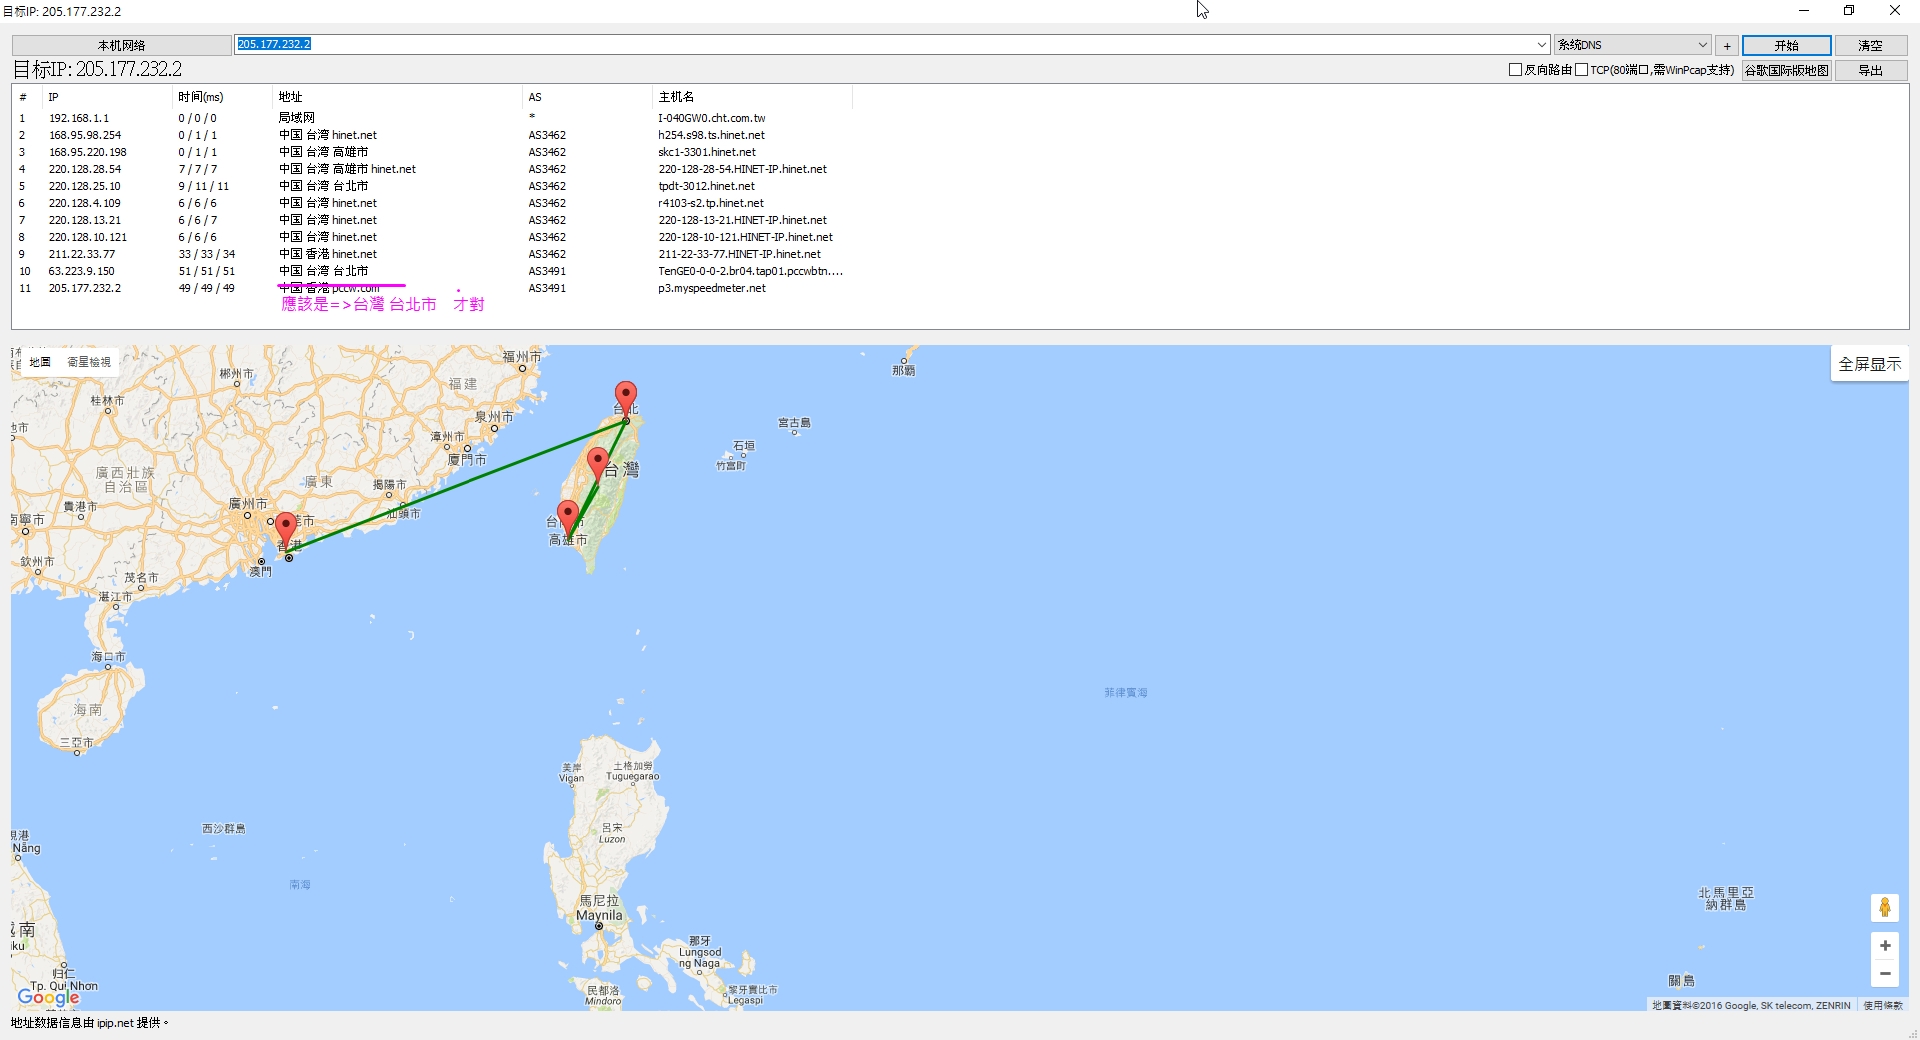Click the 33 / 33 / 34 time cell
Viewport: 1920px width, 1040px height.
(207, 254)
